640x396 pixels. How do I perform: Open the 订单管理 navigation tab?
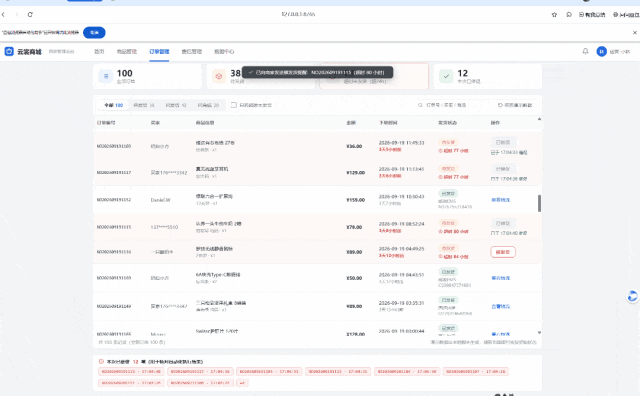coord(159,51)
